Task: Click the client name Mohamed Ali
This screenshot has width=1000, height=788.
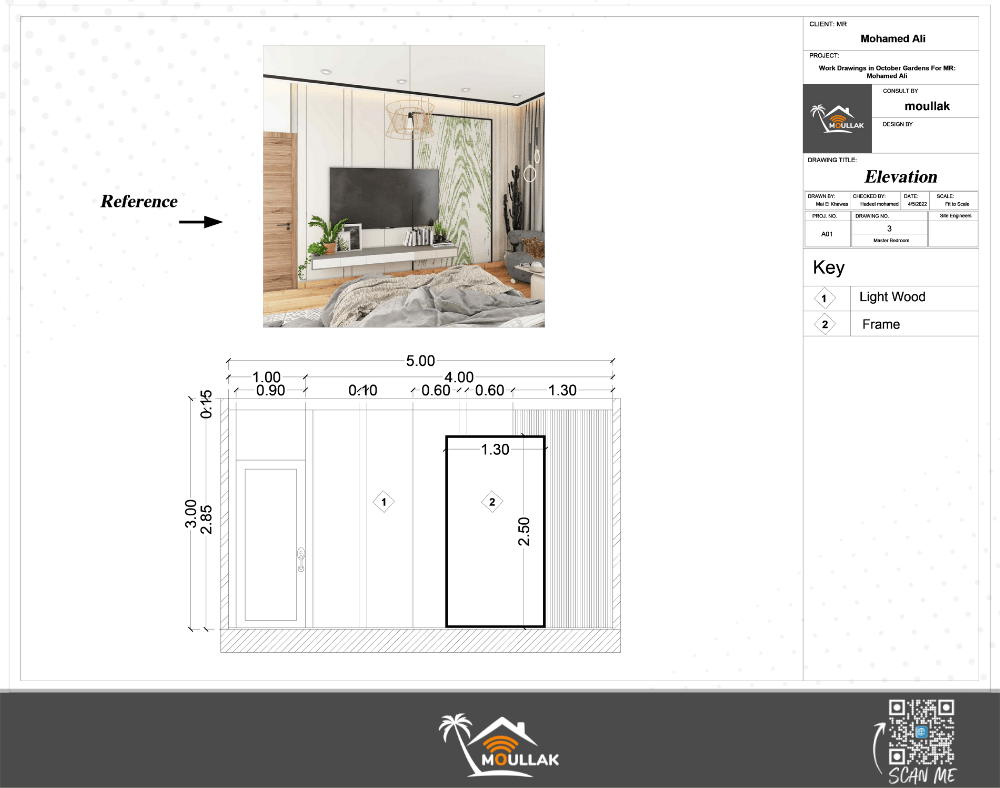Action: click(890, 40)
